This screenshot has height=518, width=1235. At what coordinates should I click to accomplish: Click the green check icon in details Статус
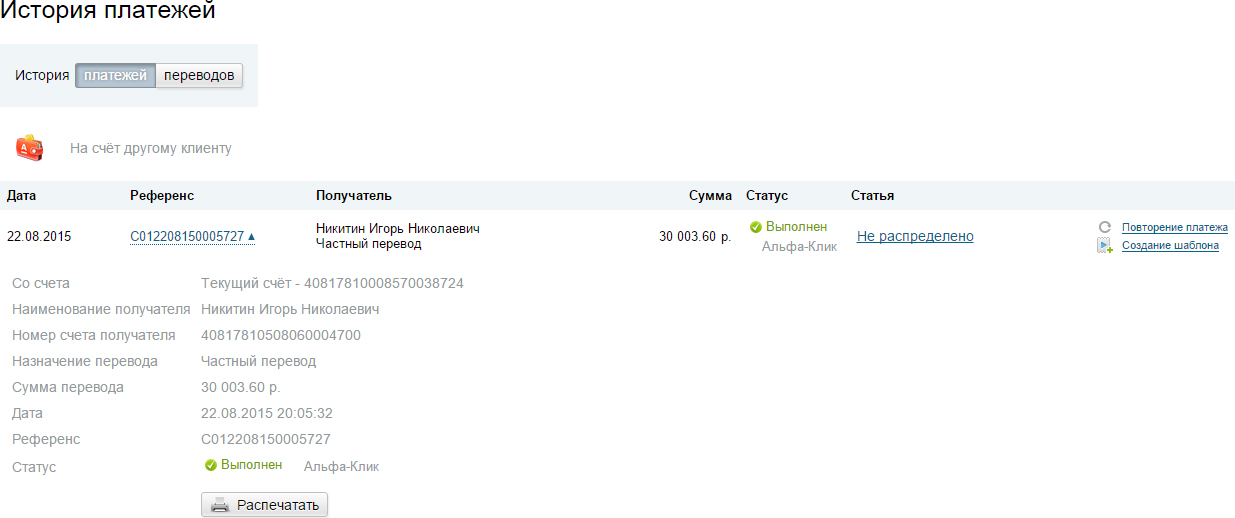[x=211, y=465]
